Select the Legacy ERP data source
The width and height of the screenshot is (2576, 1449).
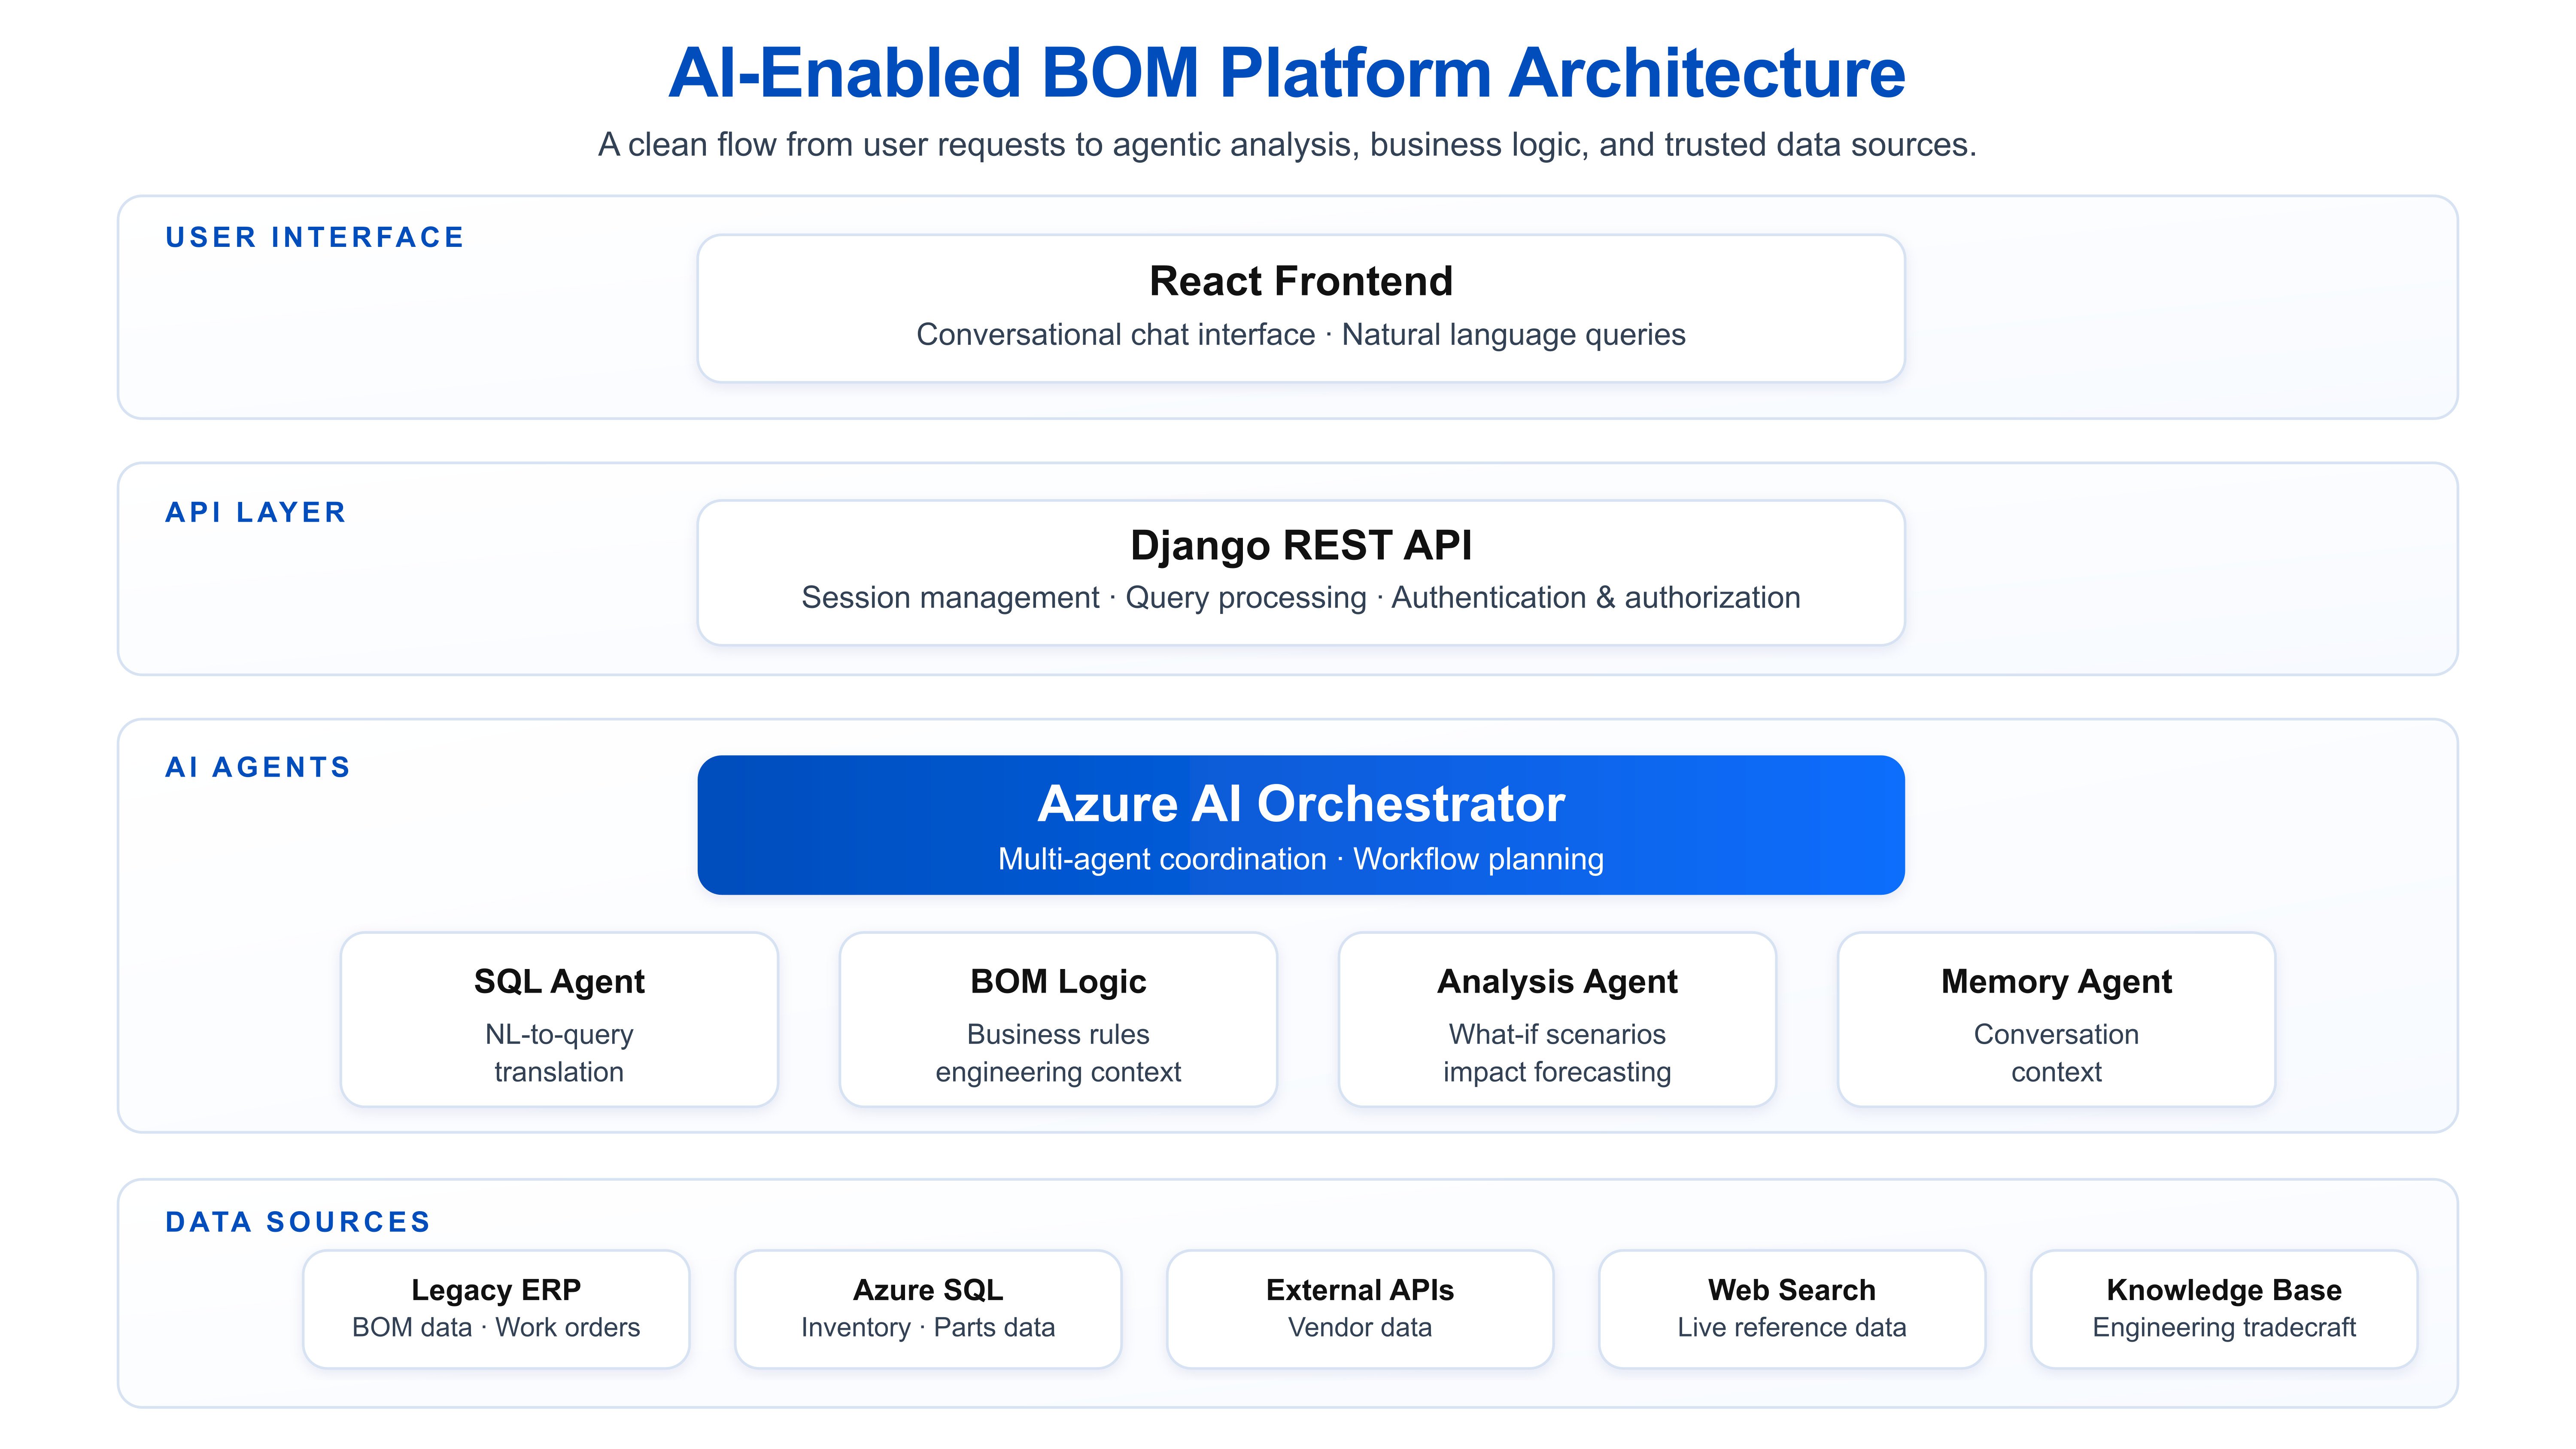point(496,1309)
